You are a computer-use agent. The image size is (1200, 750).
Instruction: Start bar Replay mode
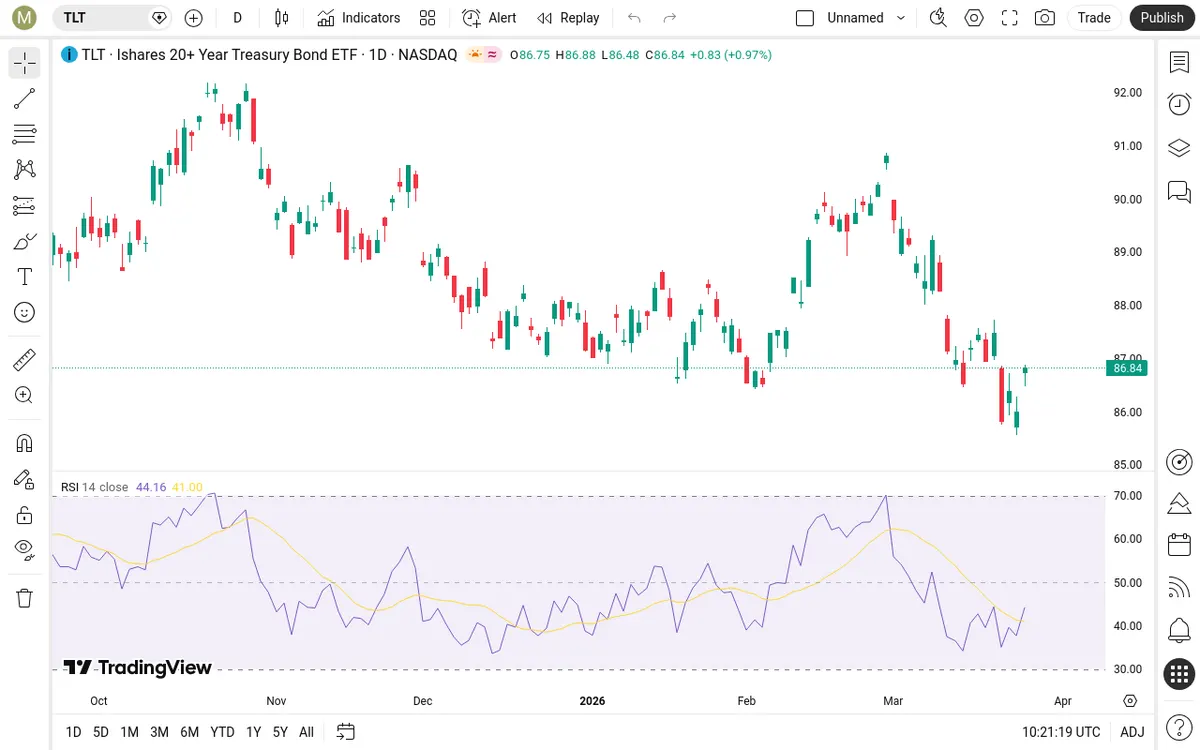(569, 18)
